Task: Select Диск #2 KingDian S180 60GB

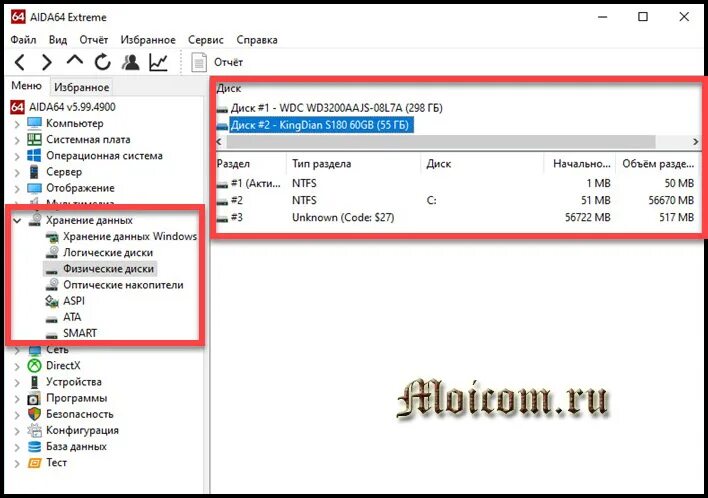Action: (321, 125)
